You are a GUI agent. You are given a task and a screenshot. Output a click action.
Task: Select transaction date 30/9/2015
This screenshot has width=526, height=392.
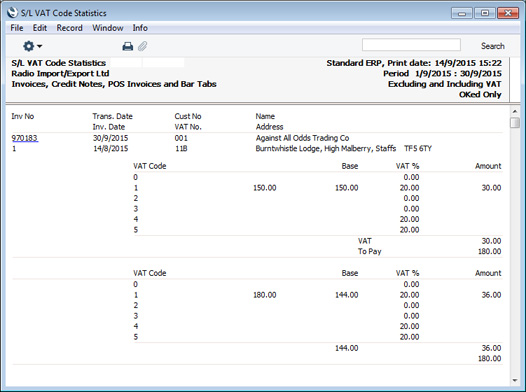110,138
